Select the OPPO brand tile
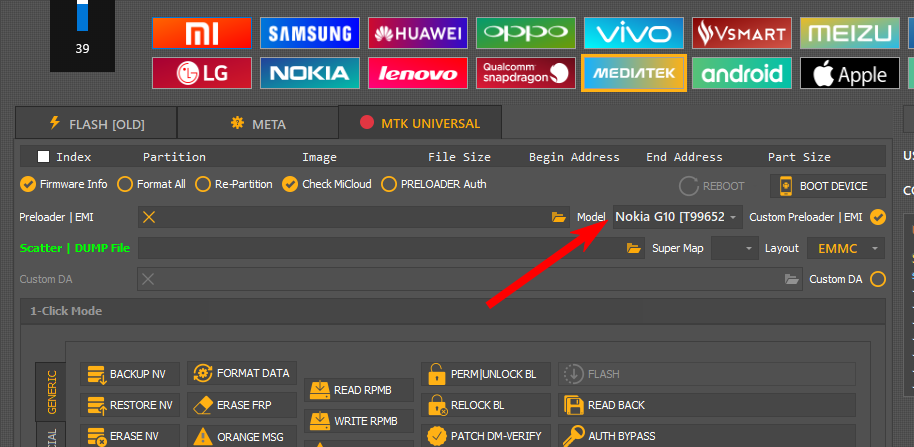This screenshot has width=914, height=447. (x=526, y=33)
